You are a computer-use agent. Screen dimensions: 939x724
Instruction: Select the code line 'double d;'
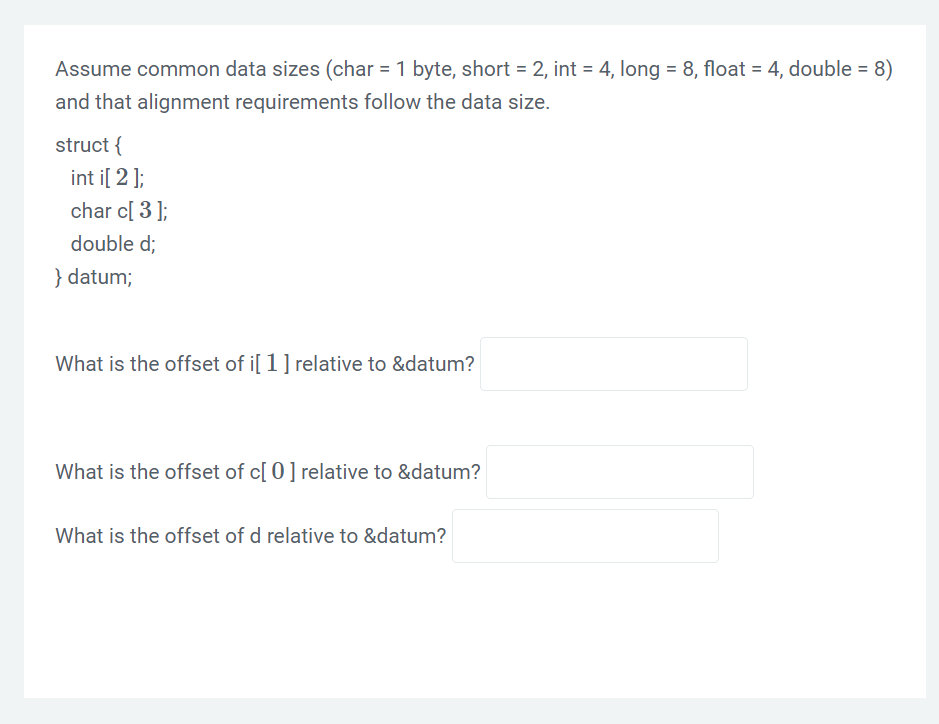(111, 243)
